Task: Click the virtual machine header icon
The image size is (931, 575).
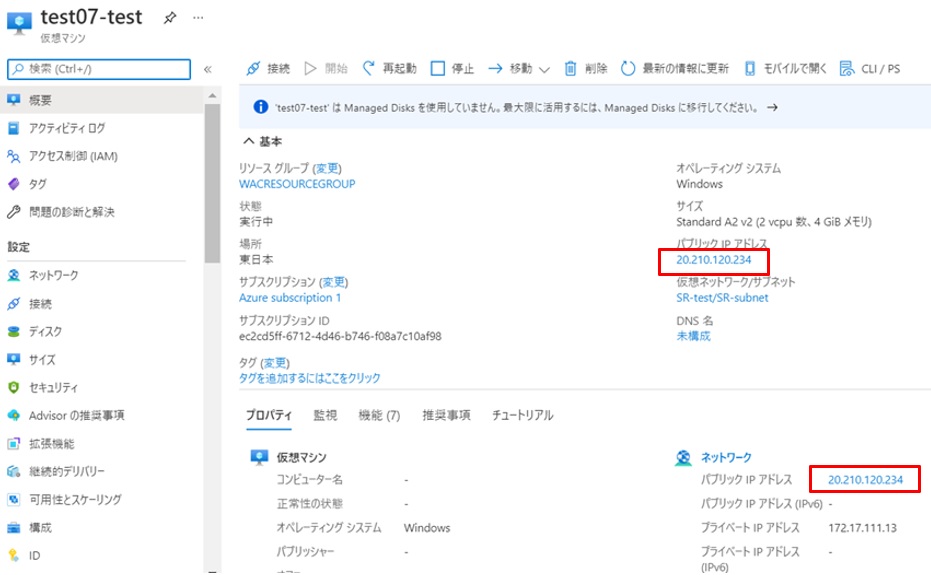Action: [x=19, y=23]
